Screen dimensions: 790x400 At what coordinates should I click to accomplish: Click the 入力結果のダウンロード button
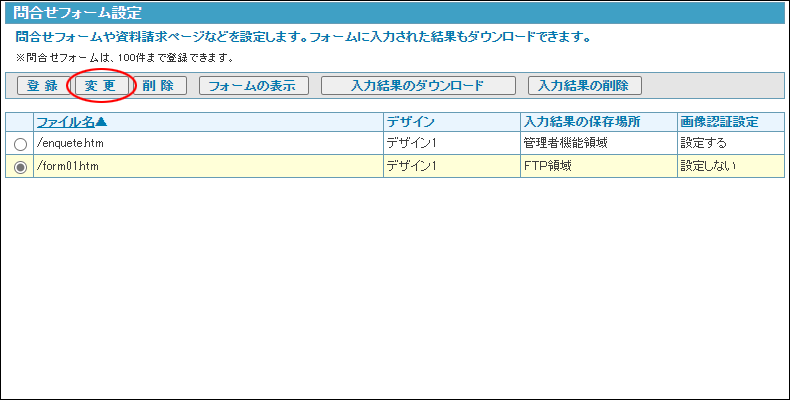pos(418,86)
